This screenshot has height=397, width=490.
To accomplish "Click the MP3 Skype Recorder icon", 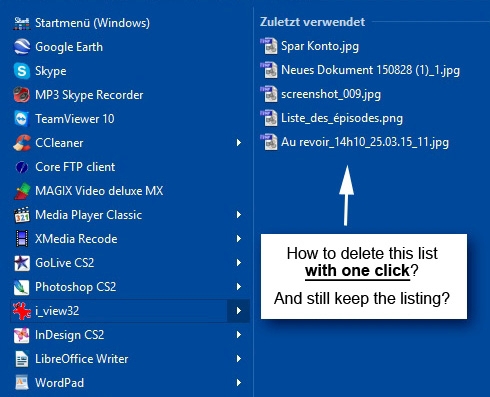I will pos(22,95).
